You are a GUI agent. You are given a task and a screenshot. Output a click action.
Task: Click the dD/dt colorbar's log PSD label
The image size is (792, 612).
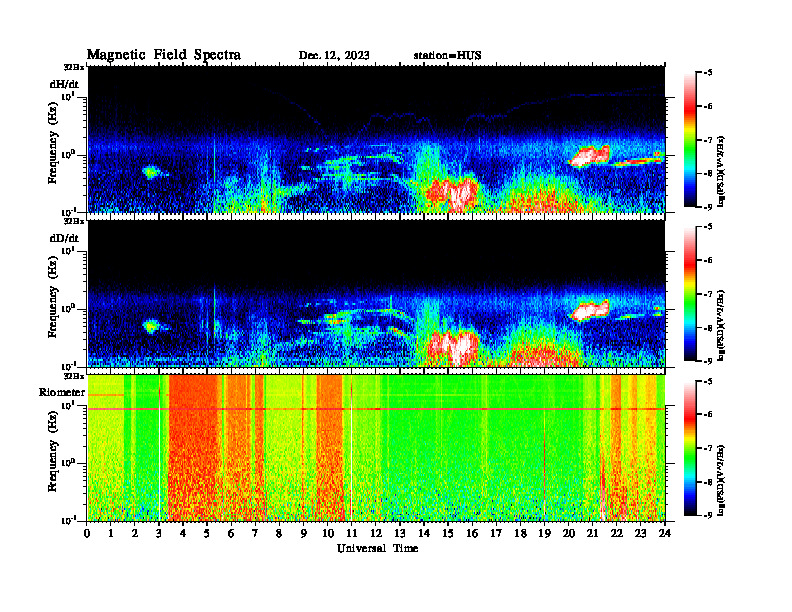(722, 325)
